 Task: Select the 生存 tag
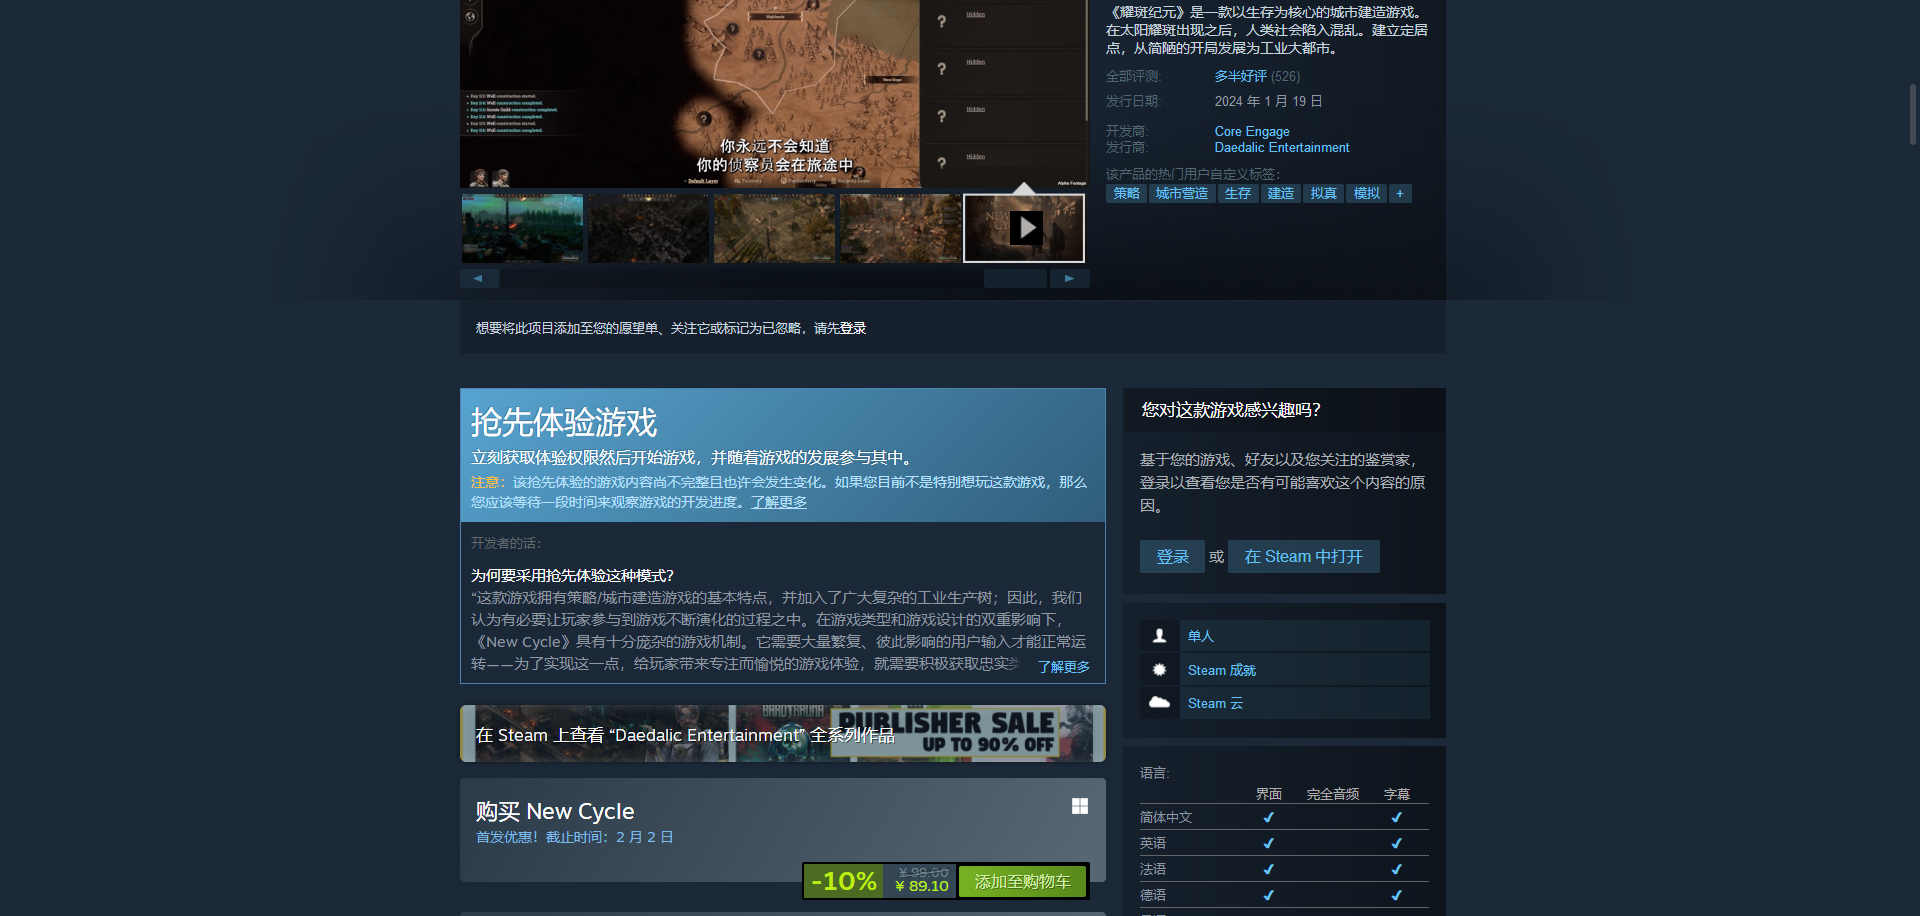pos(1237,193)
